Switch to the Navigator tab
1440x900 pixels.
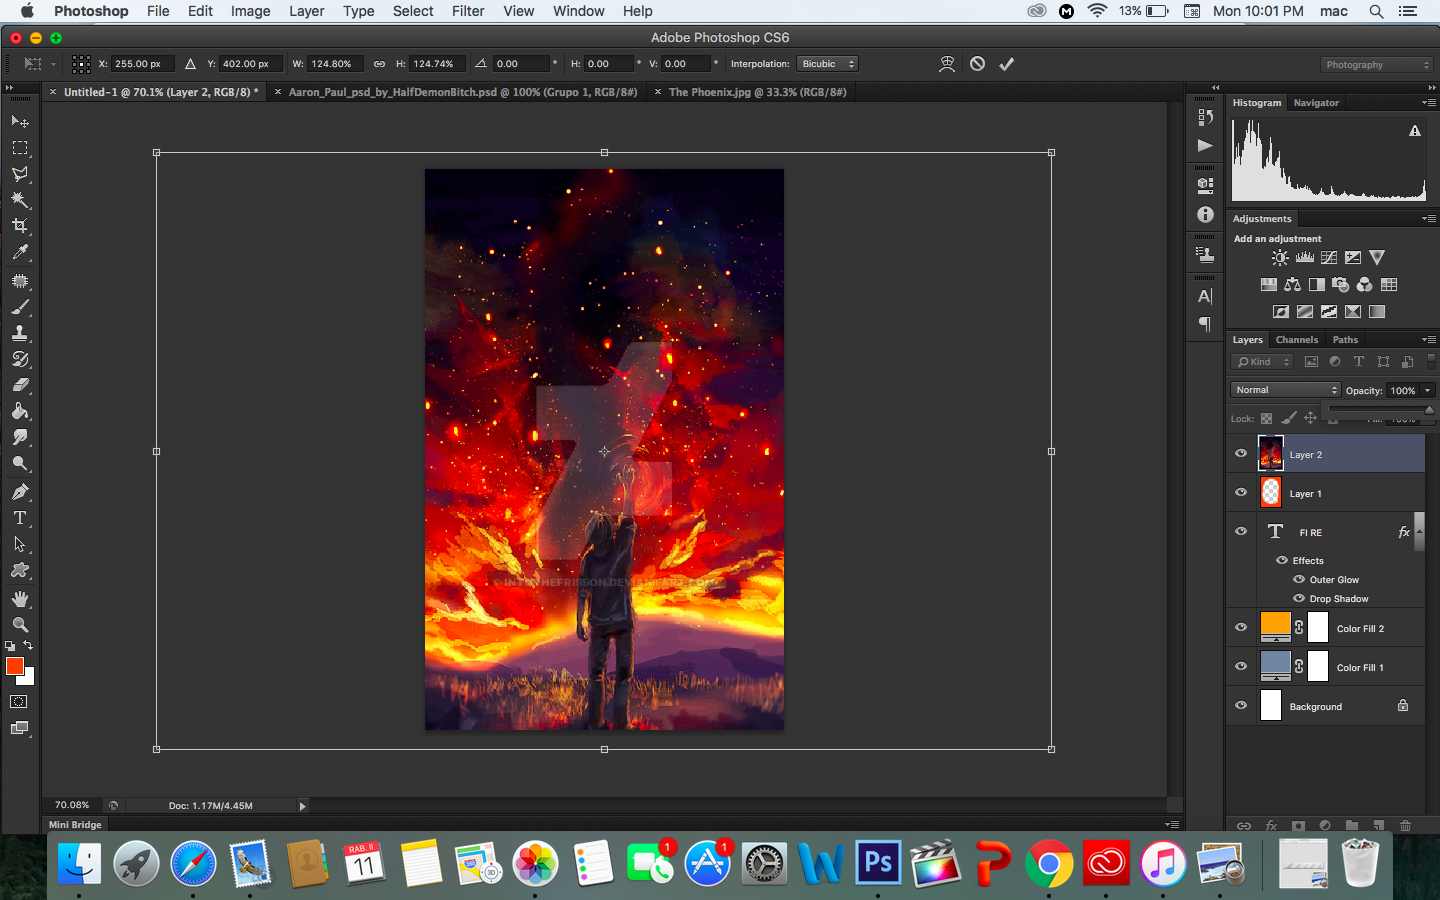[1316, 103]
